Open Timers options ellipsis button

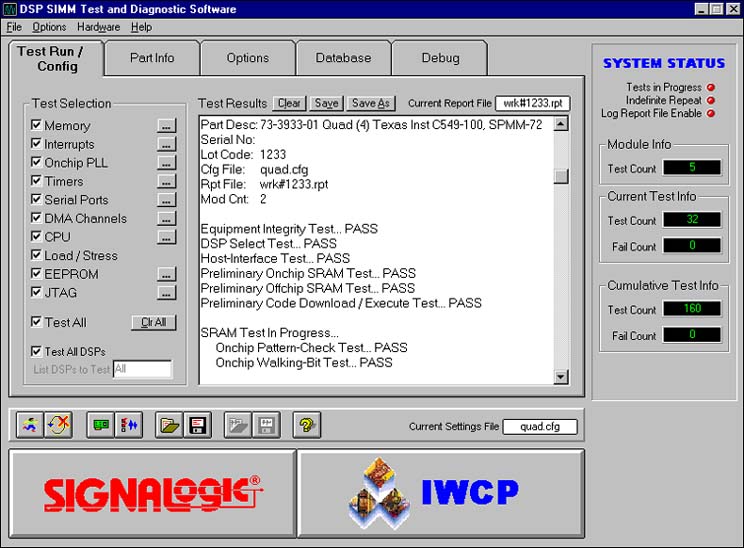(x=166, y=181)
